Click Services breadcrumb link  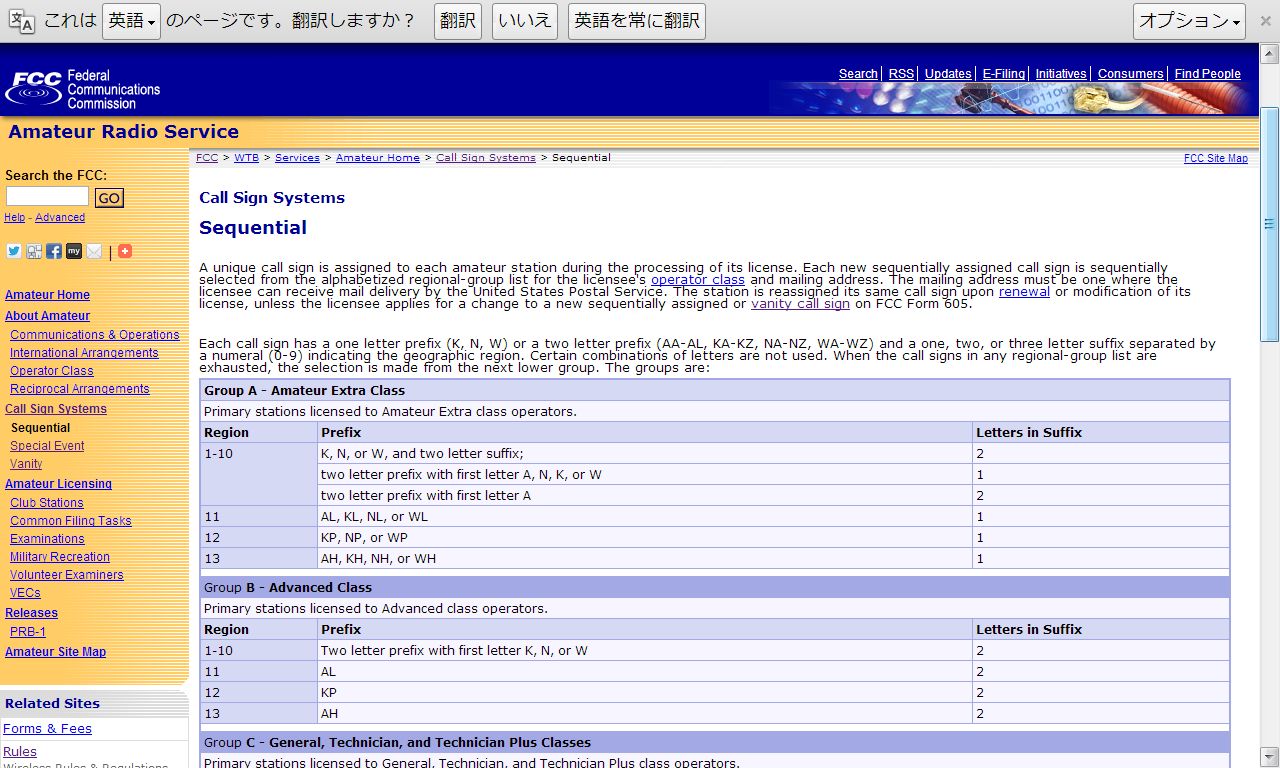(297, 158)
